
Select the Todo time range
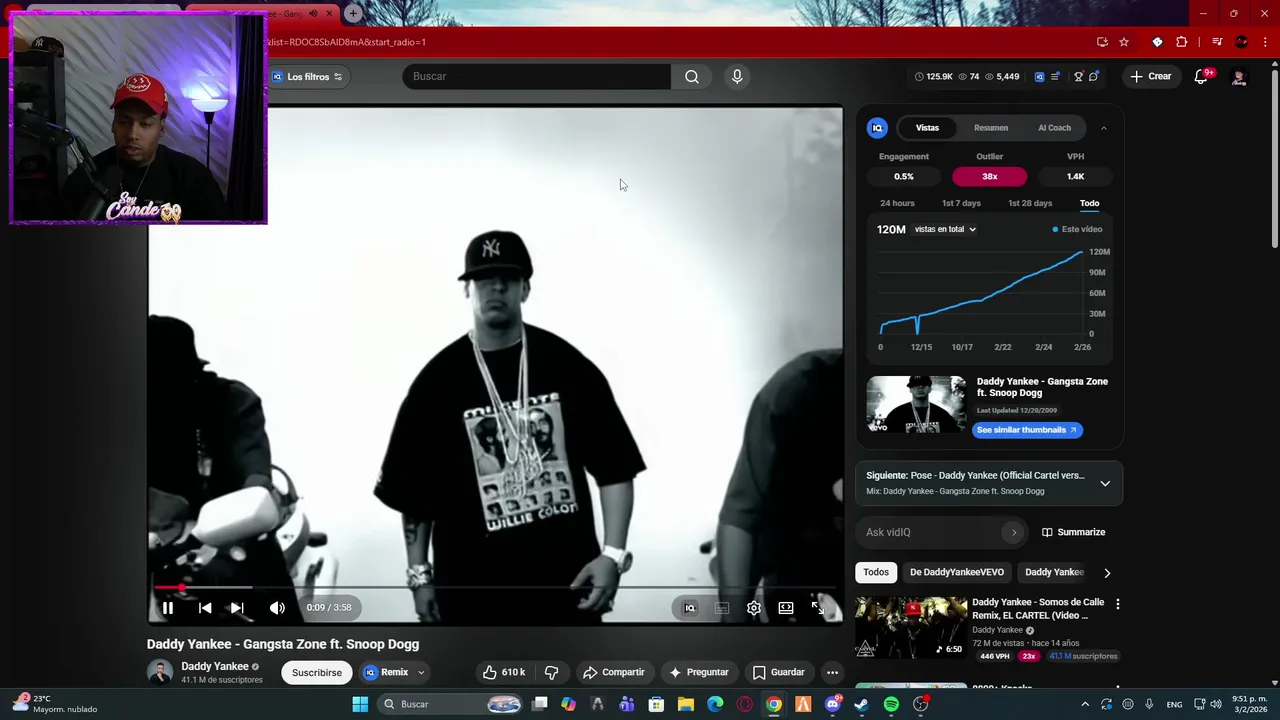tap(1089, 203)
